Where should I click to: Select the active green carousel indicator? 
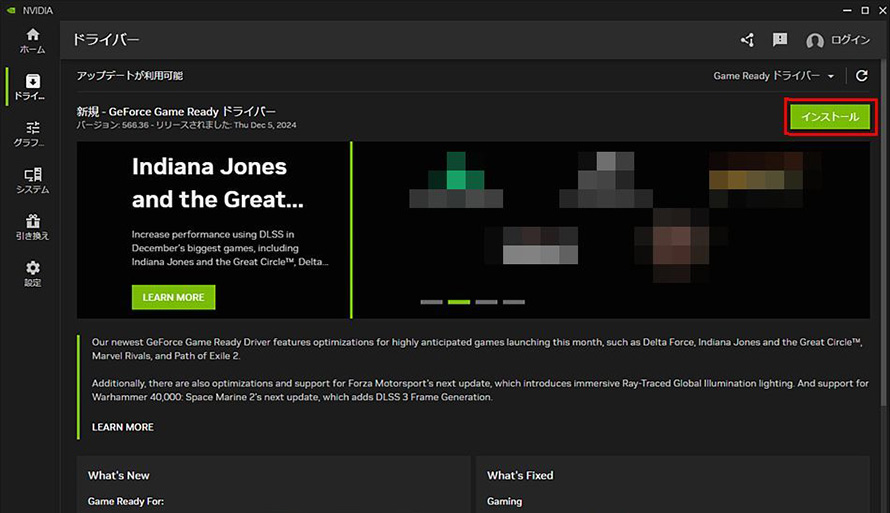pyautogui.click(x=459, y=301)
